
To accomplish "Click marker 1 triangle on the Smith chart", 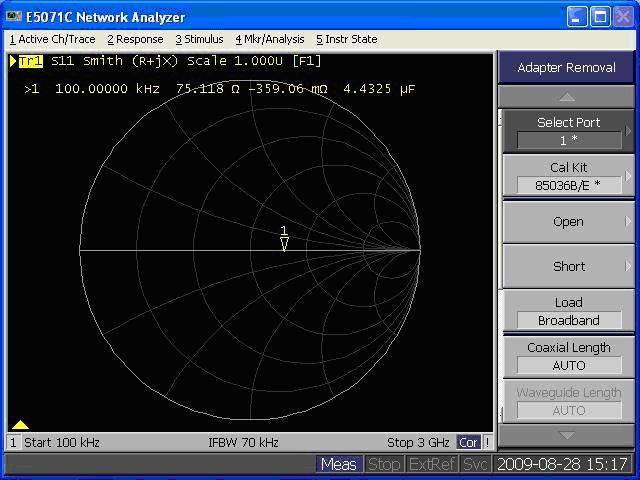I will coord(284,243).
